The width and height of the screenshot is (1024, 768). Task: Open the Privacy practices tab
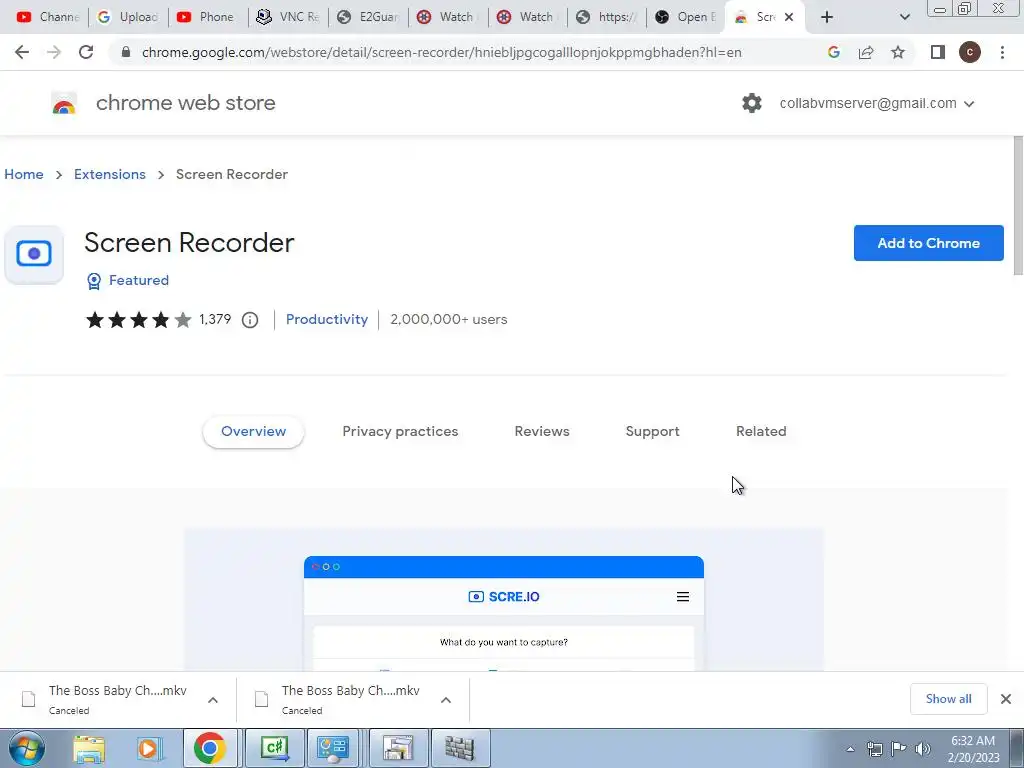(x=400, y=432)
